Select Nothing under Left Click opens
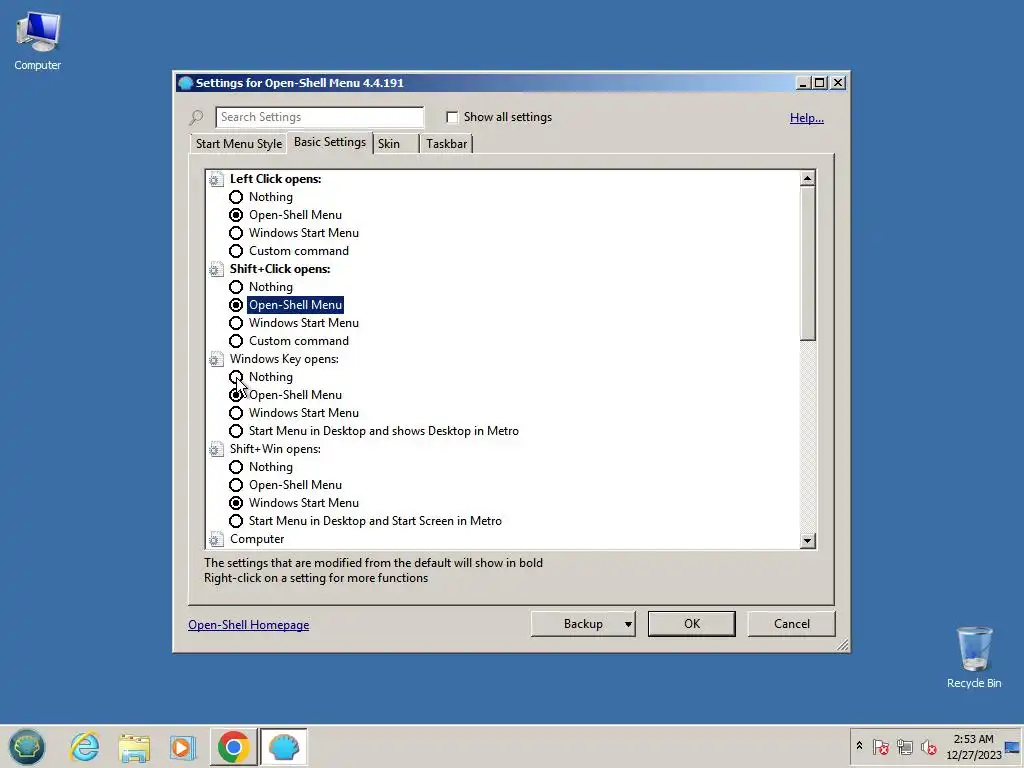This screenshot has width=1024, height=768. point(236,197)
